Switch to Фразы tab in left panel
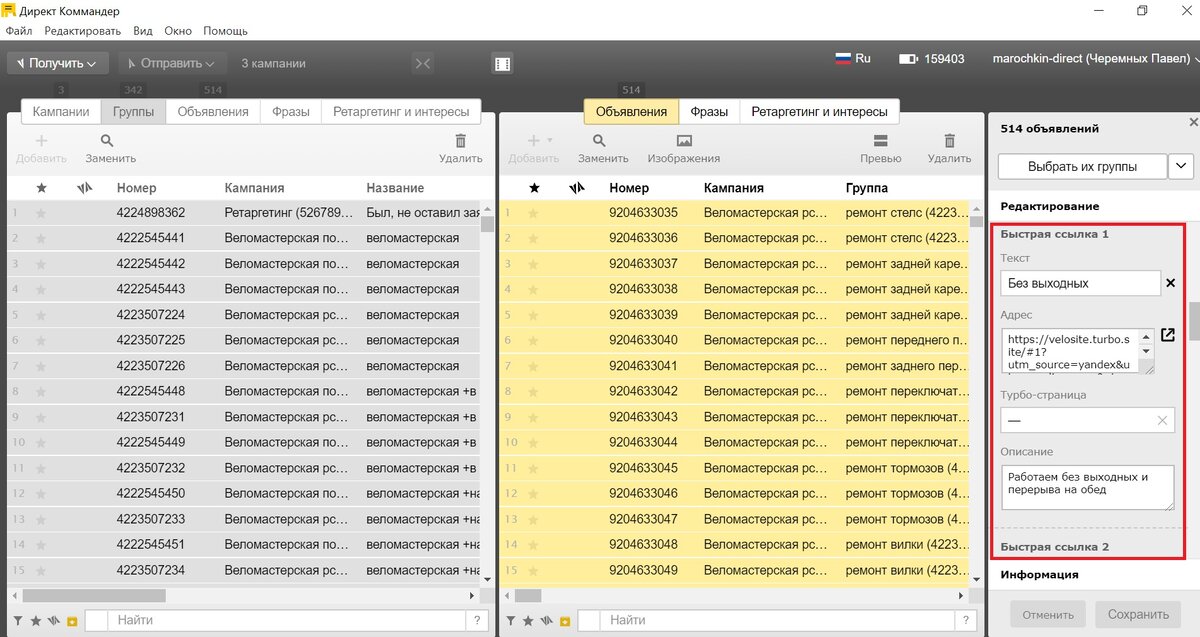Image resolution: width=1200 pixels, height=637 pixels. coord(291,112)
